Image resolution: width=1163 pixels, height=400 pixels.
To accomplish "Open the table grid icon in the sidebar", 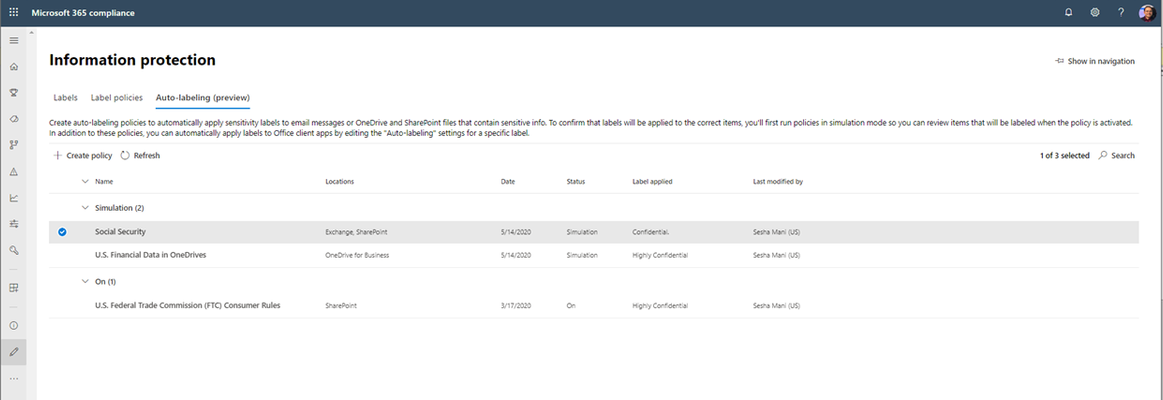I will pyautogui.click(x=13, y=287).
